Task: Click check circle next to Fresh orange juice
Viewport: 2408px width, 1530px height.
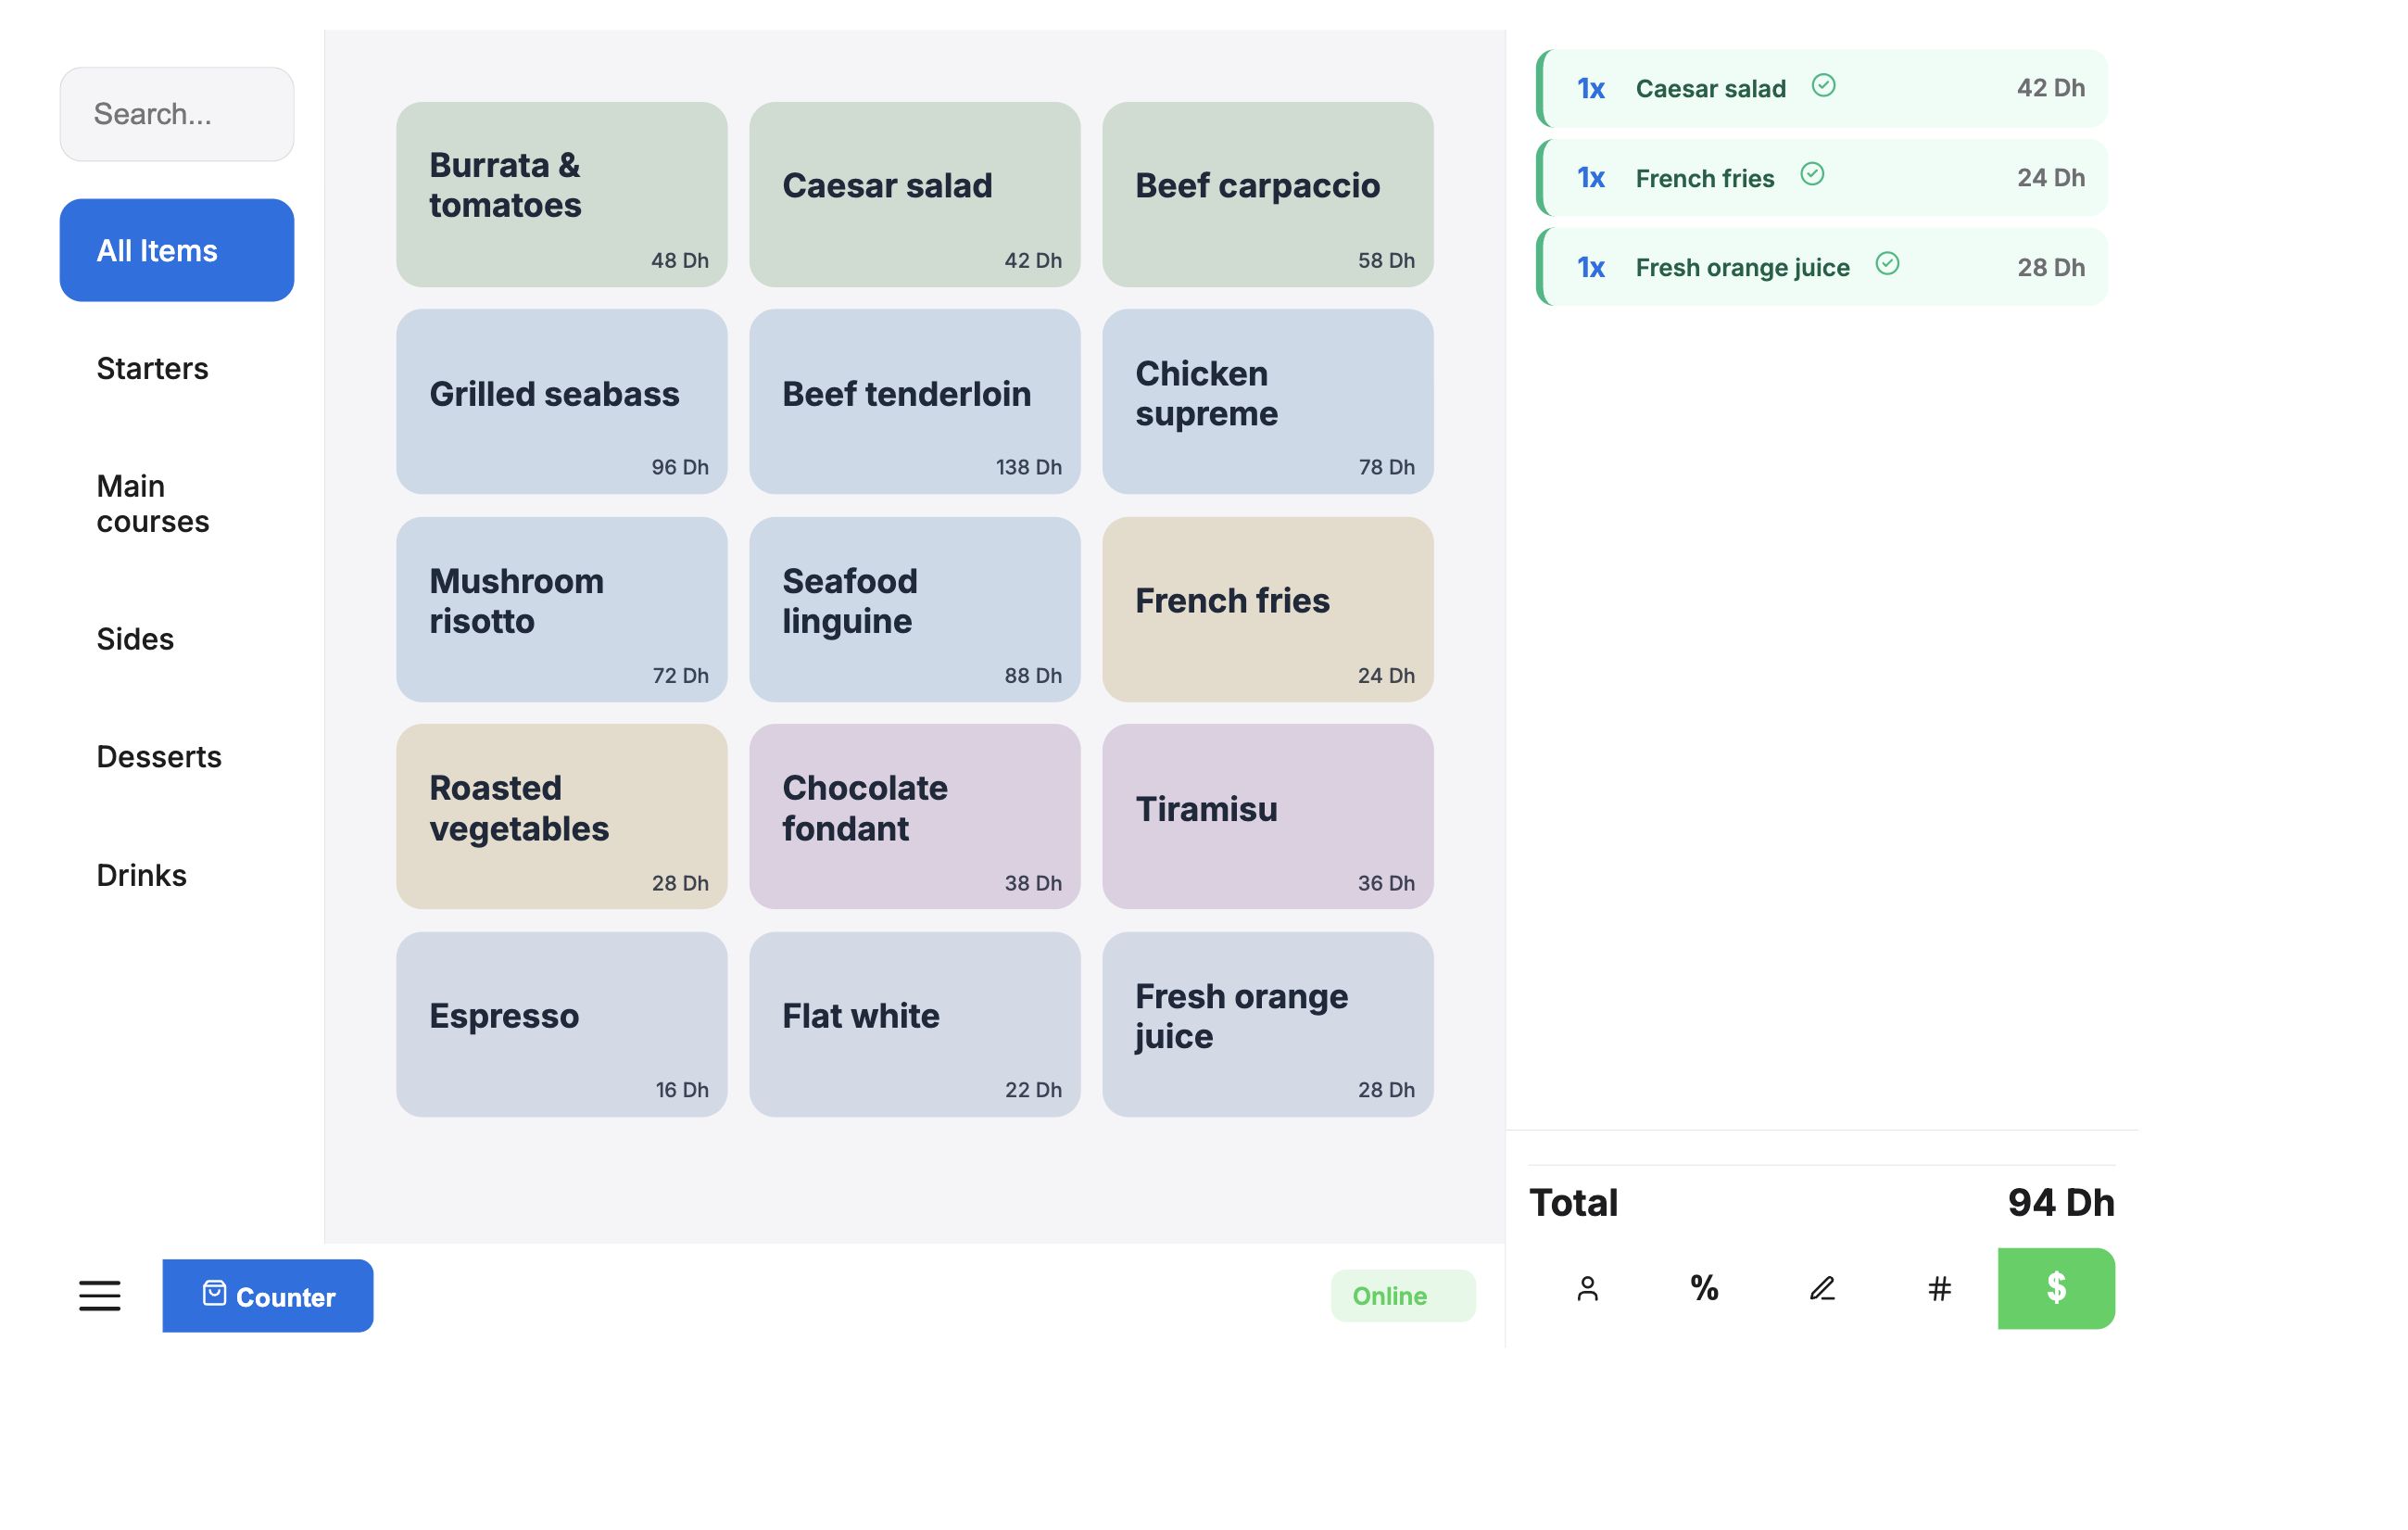Action: 1887,264
